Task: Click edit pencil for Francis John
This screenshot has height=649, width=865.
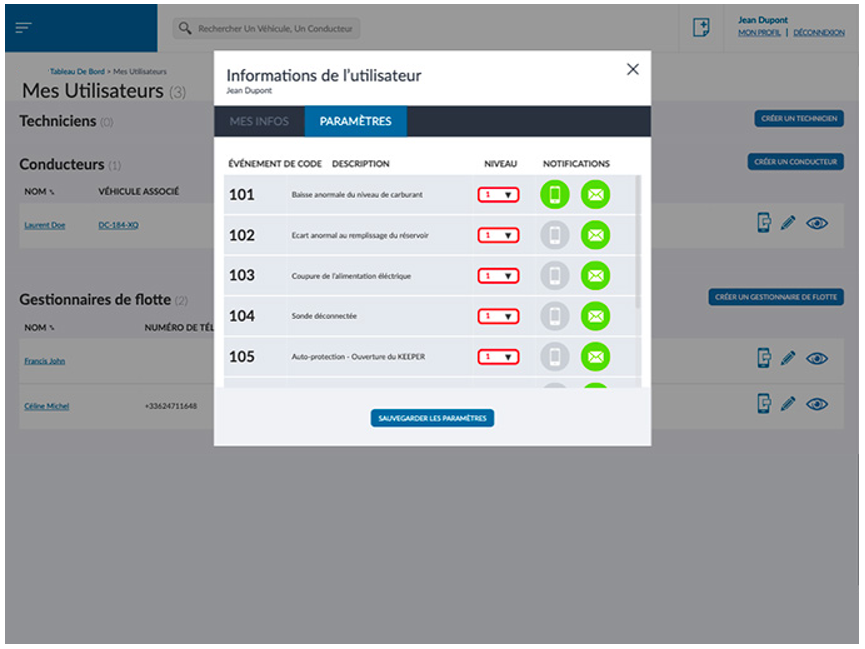Action: coord(788,358)
